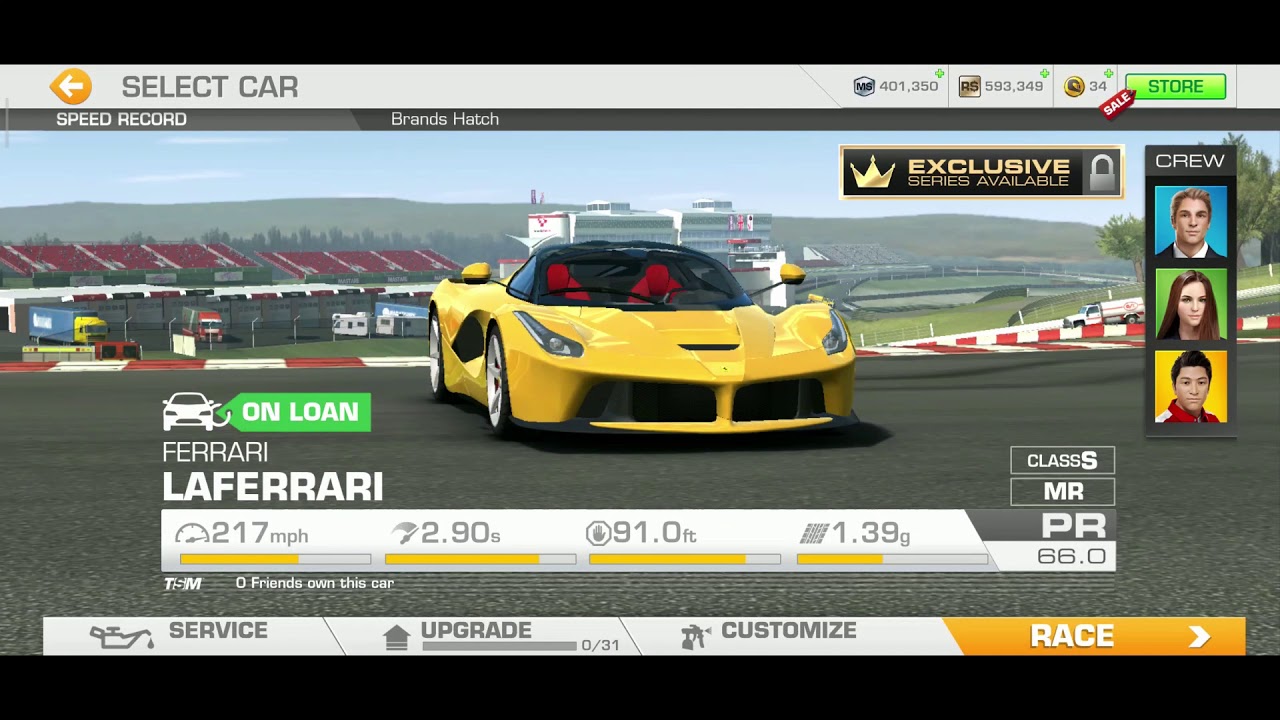The height and width of the screenshot is (720, 1280).
Task: Click the 593,349 R$ balance
Action: (x=1014, y=87)
